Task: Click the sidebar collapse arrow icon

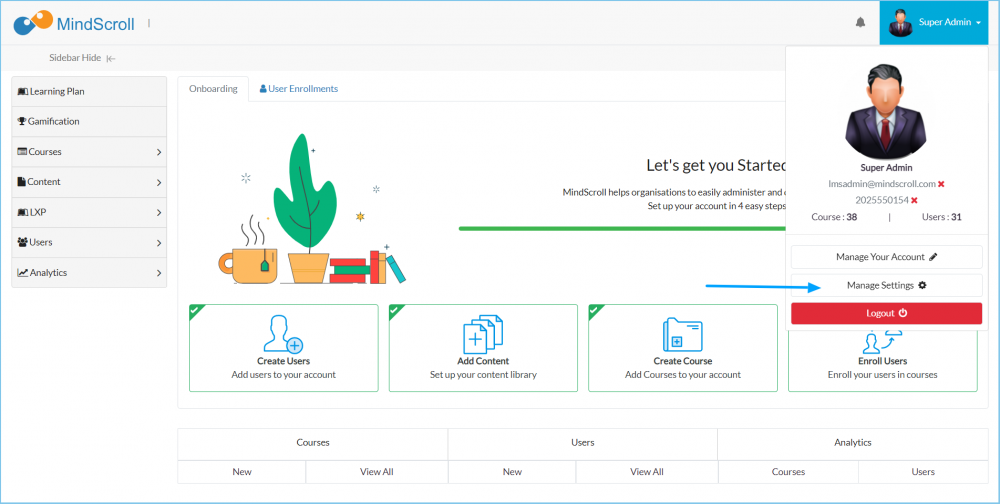Action: pyautogui.click(x=111, y=58)
